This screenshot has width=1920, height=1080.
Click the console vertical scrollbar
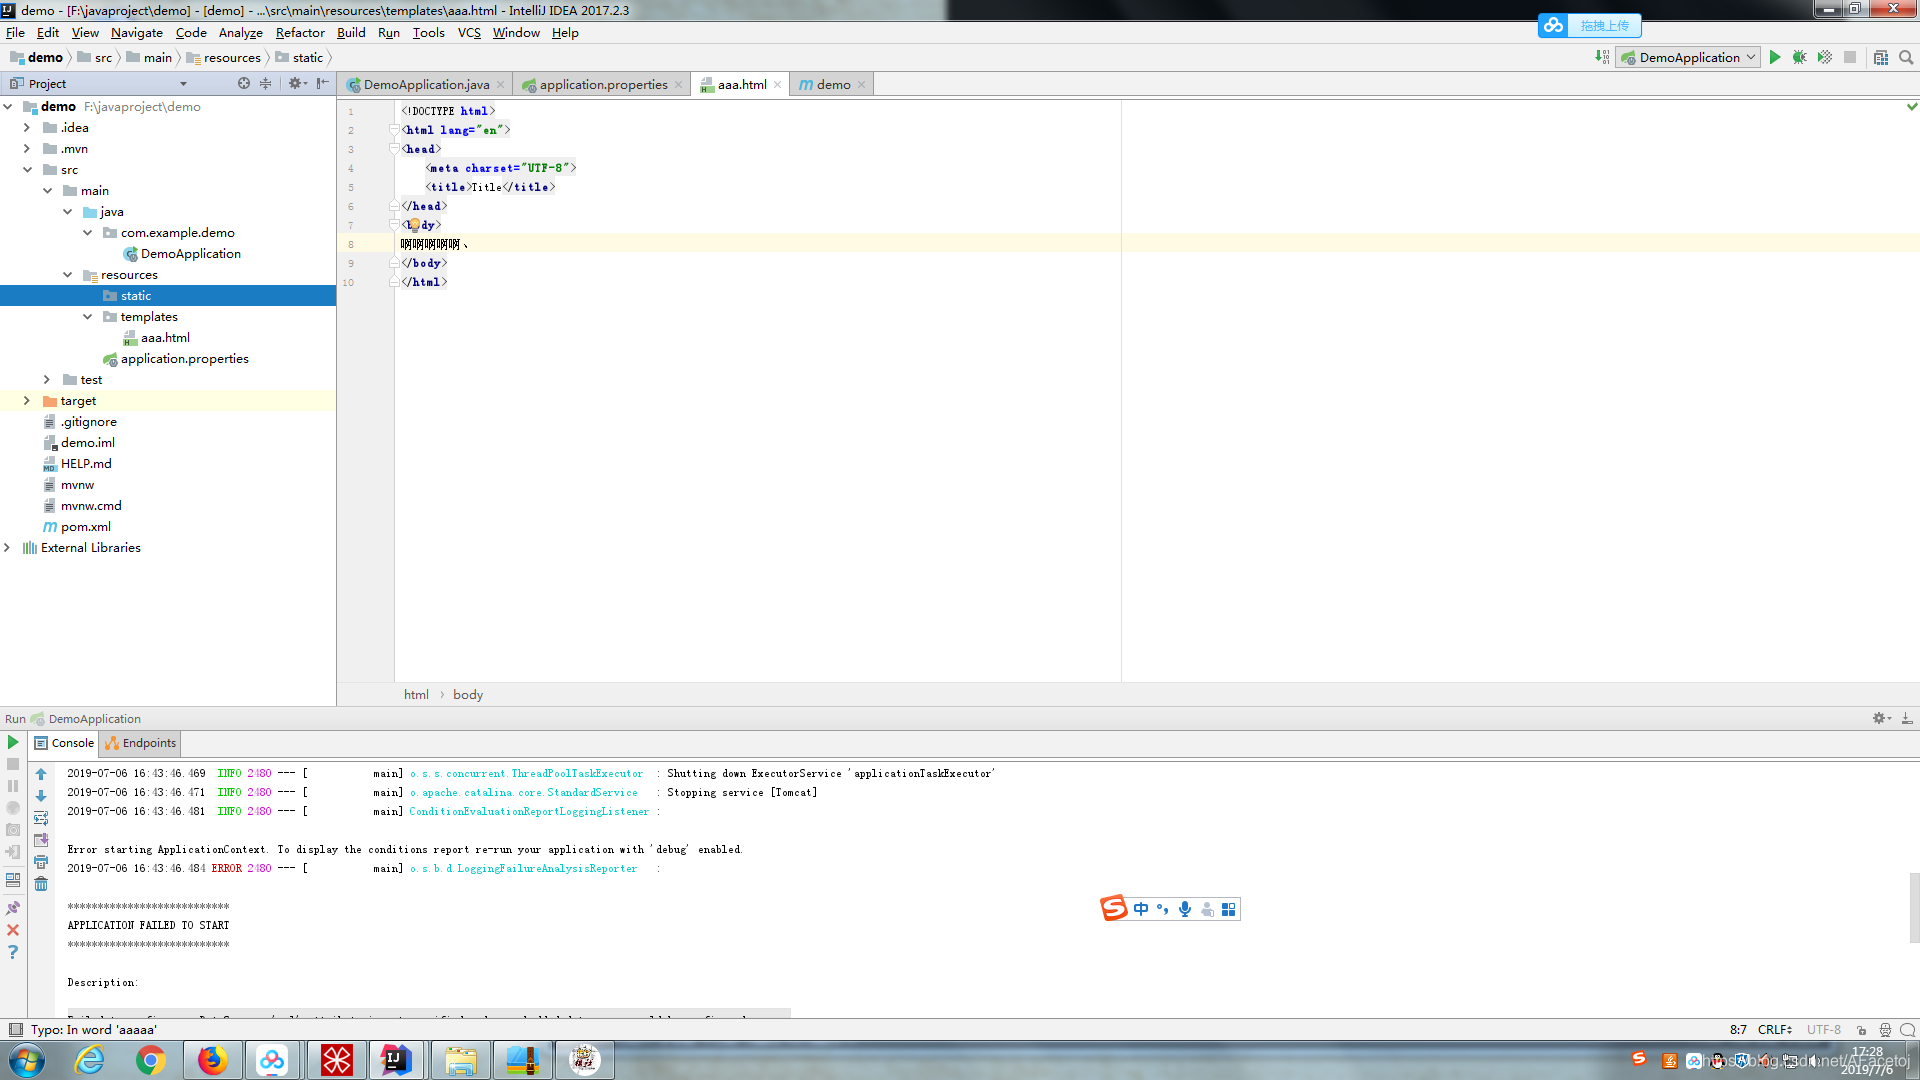(x=1914, y=906)
